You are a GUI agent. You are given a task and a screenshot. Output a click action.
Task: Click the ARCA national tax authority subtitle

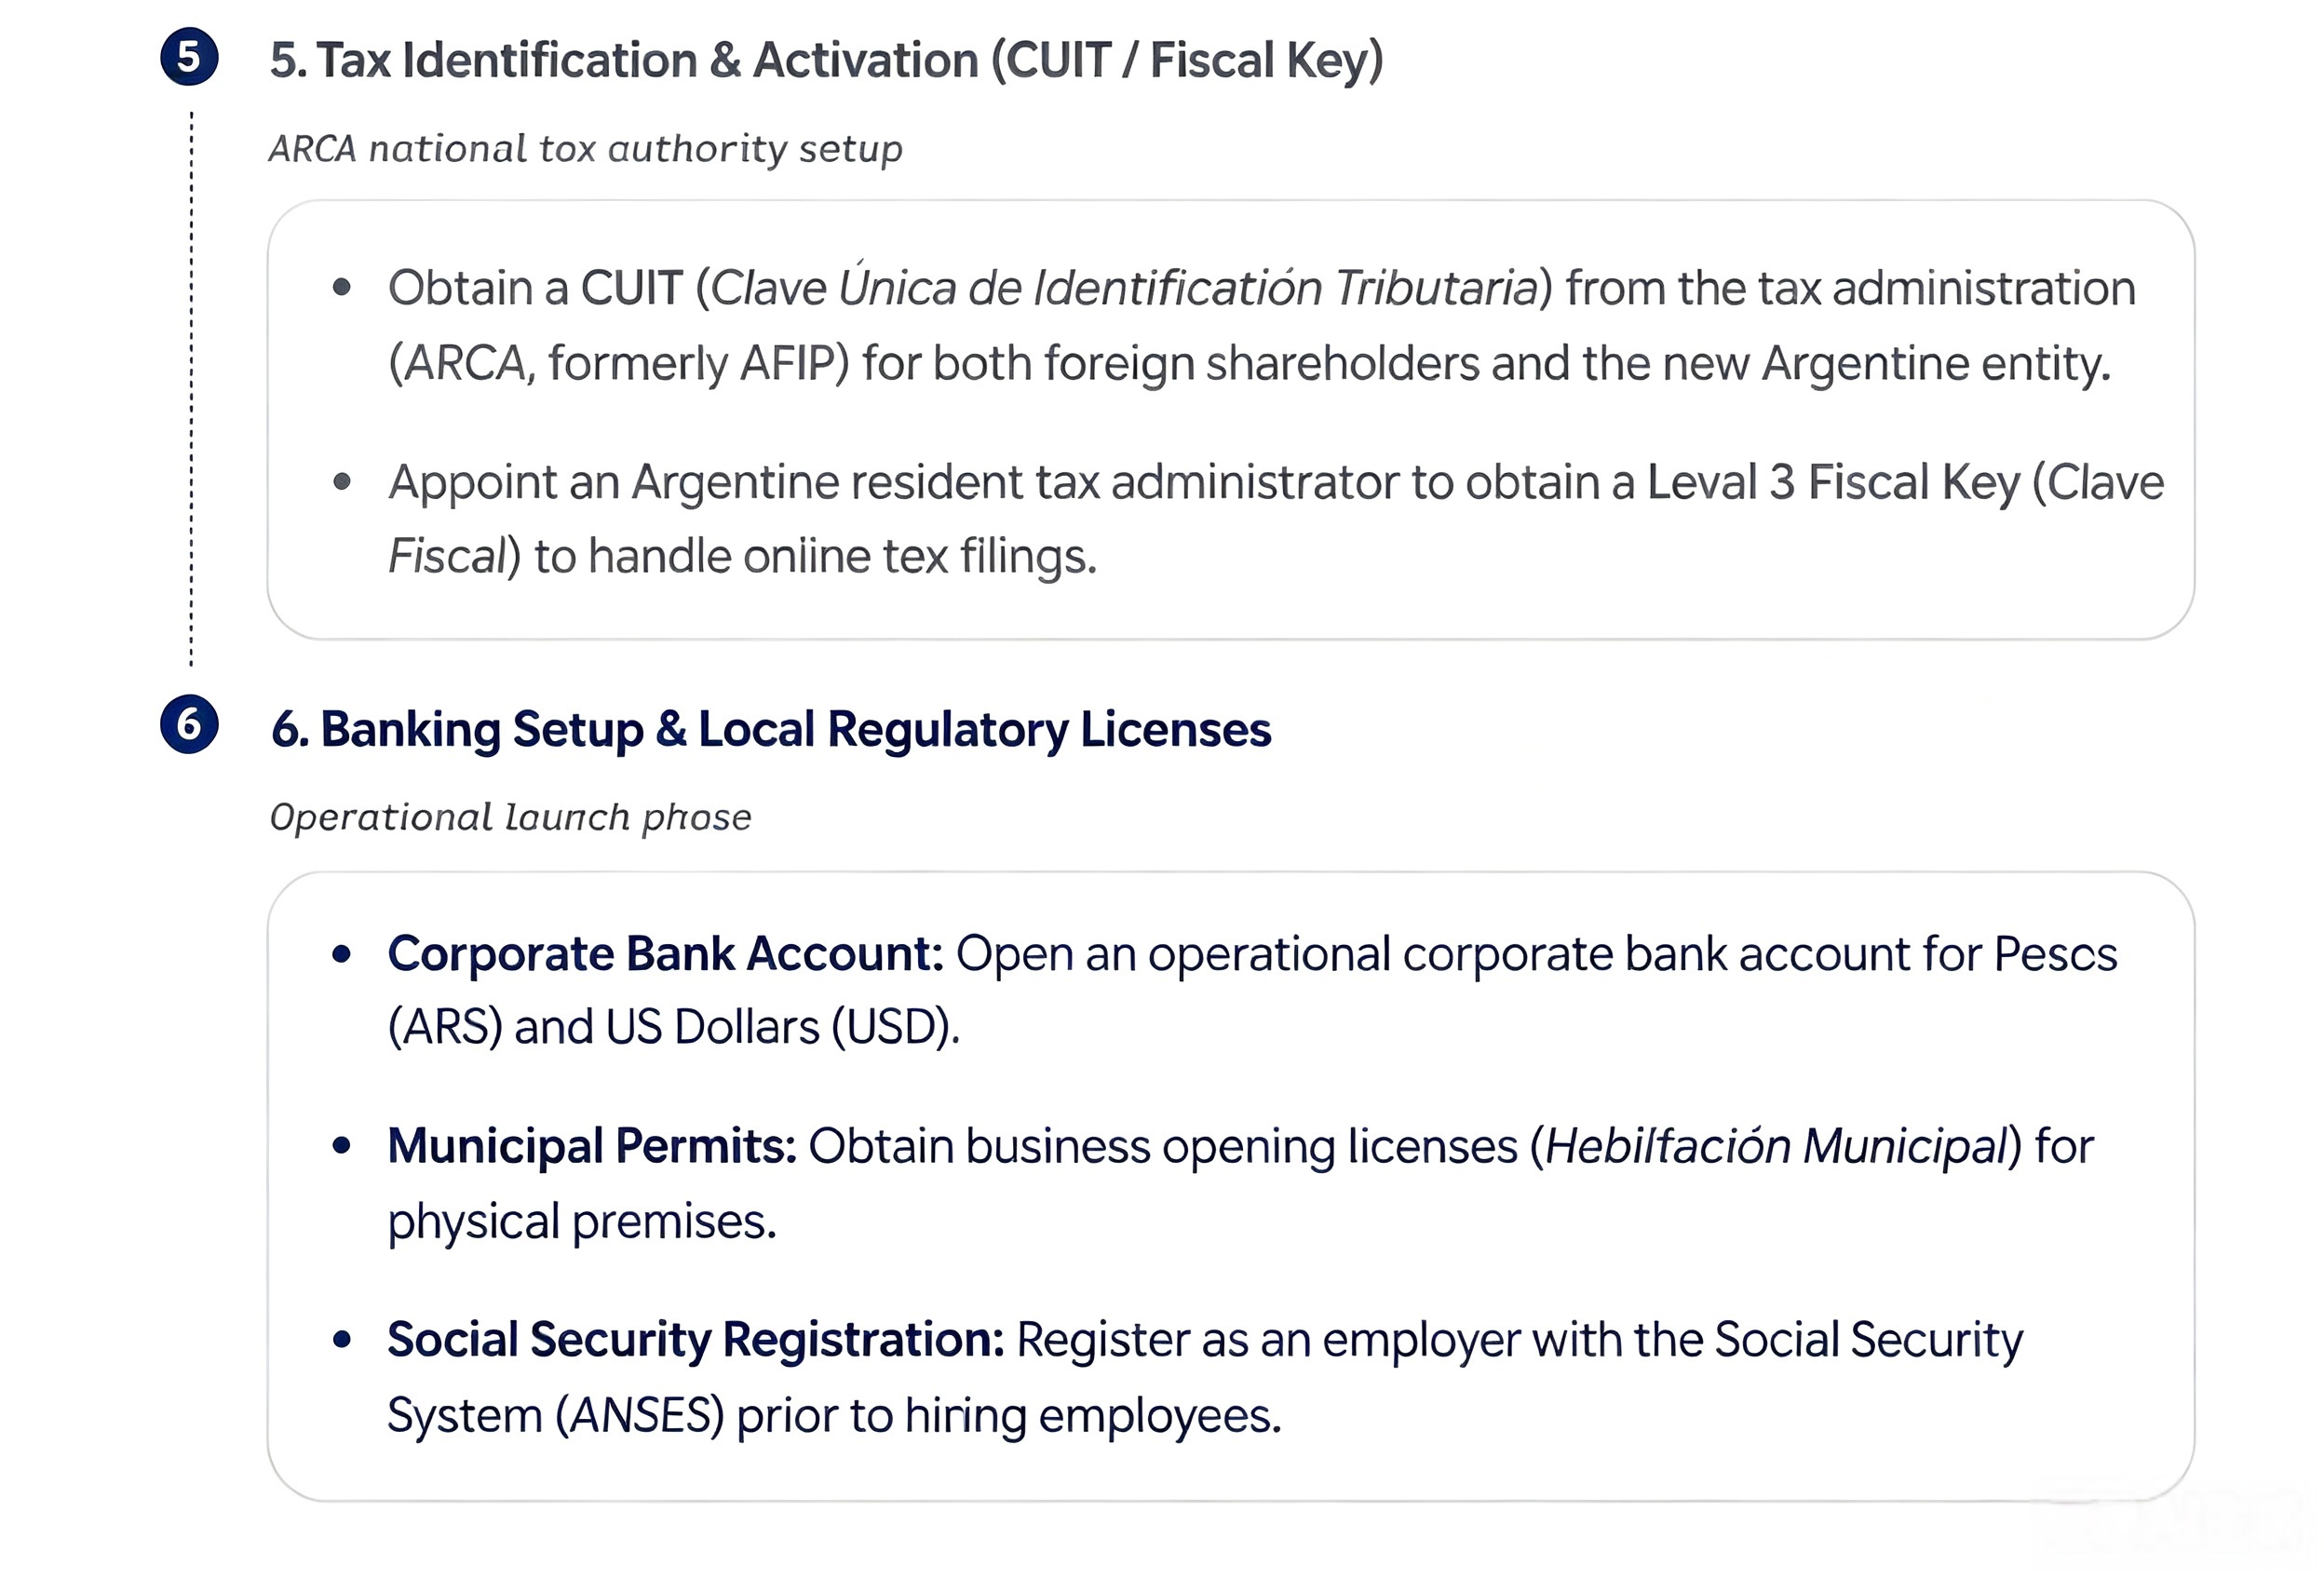[x=586, y=149]
